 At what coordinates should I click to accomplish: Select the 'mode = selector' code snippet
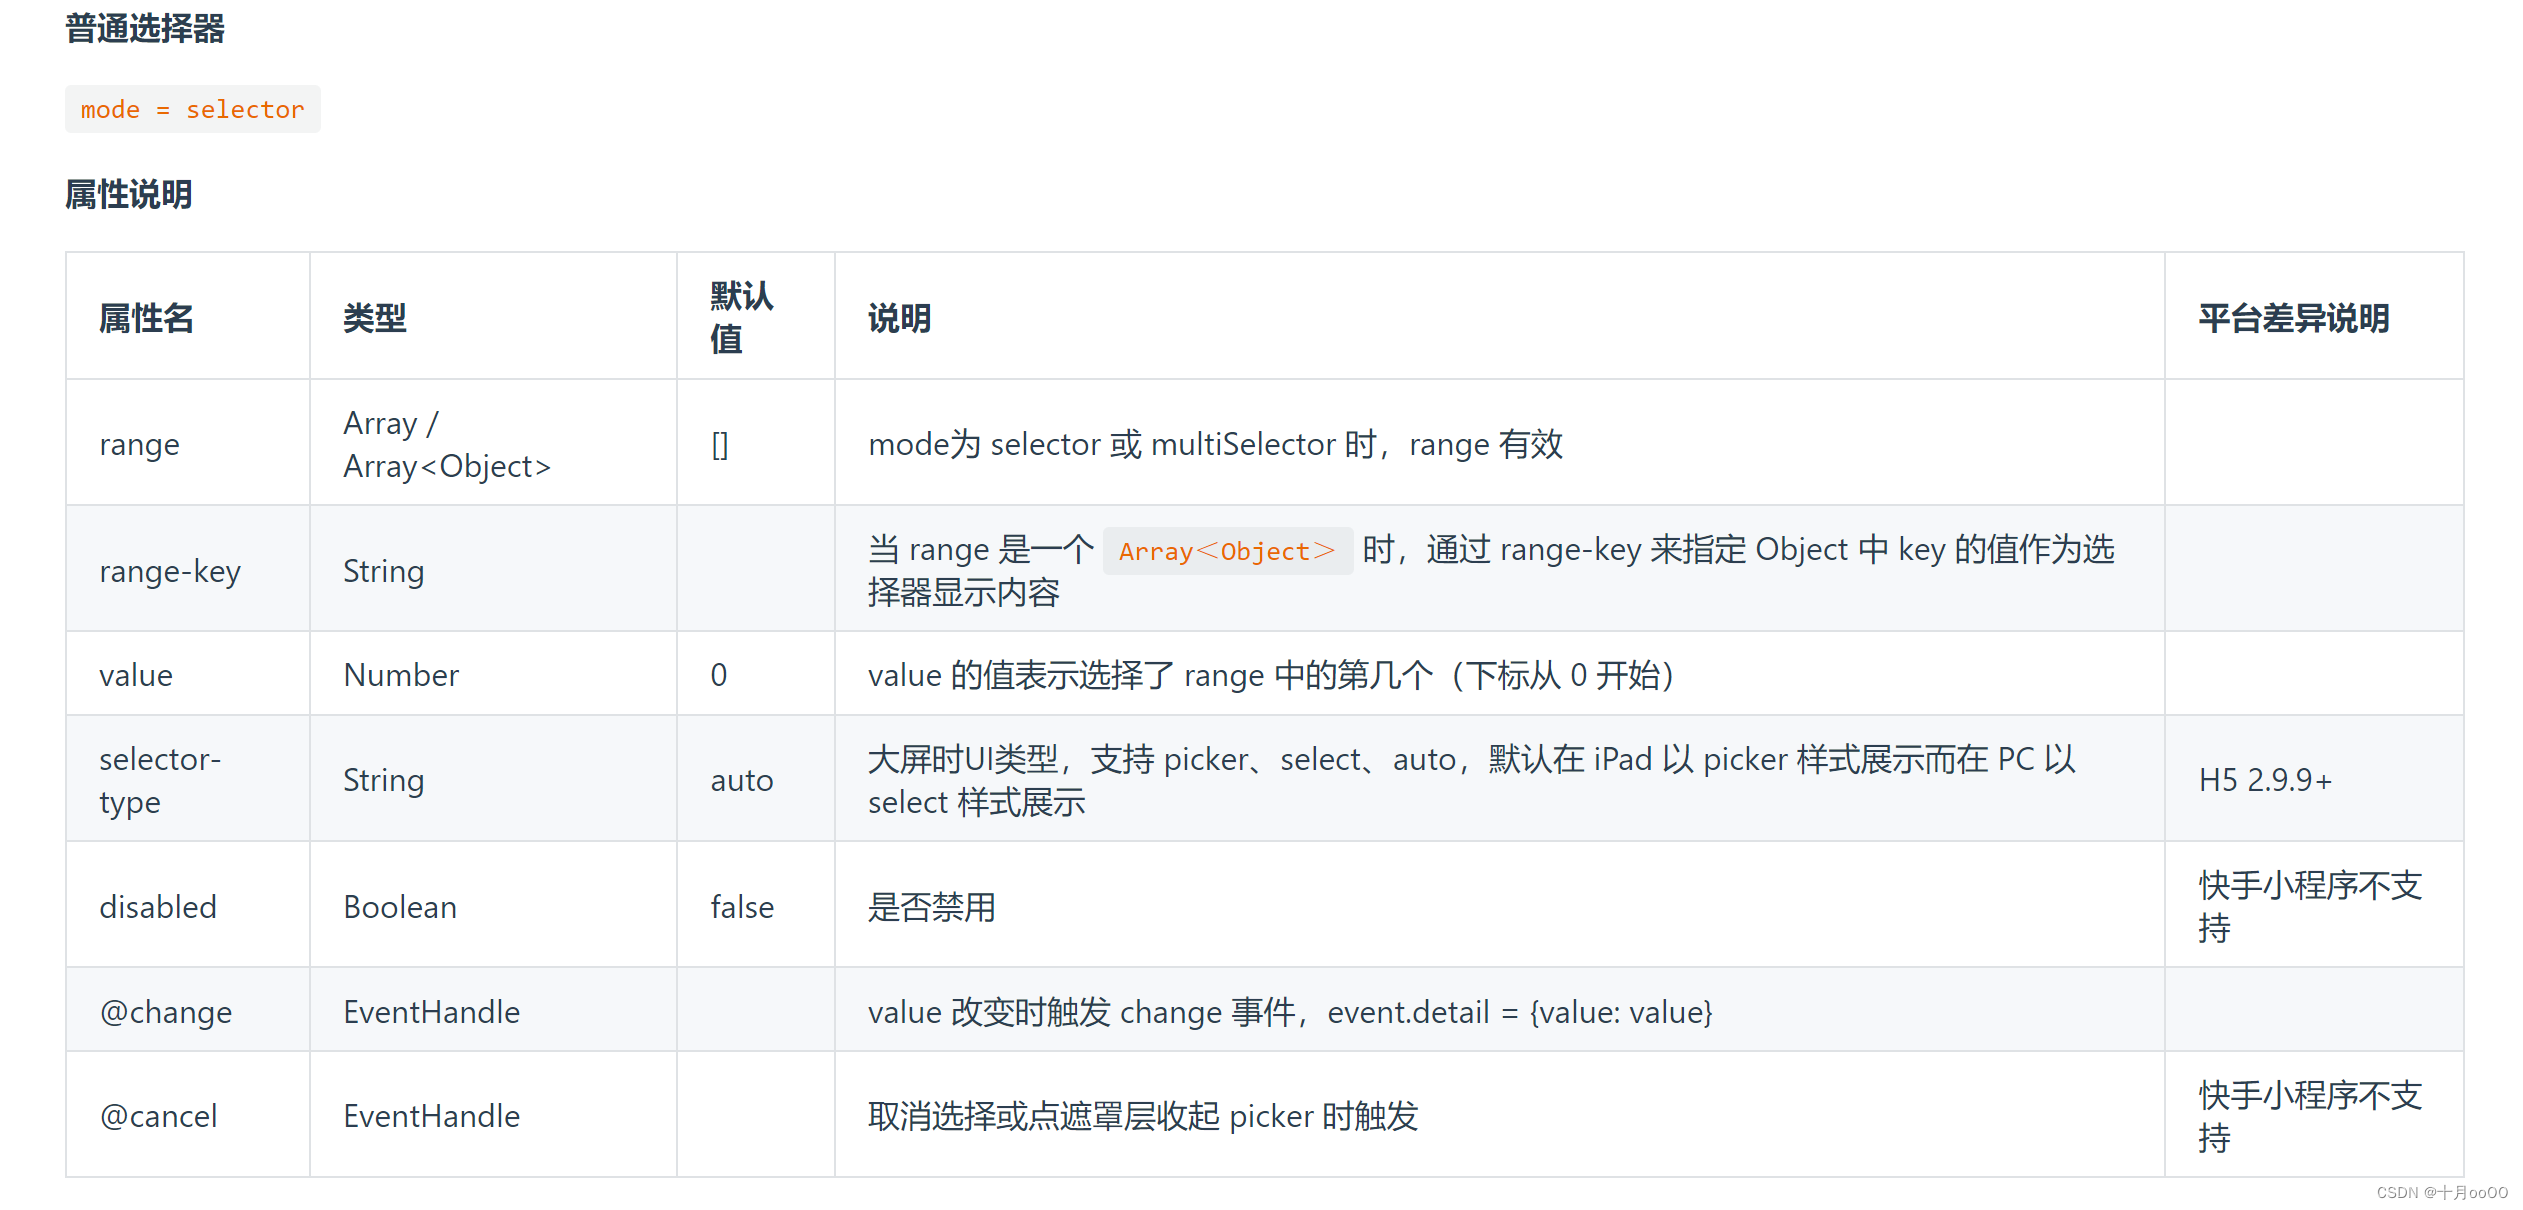point(193,109)
